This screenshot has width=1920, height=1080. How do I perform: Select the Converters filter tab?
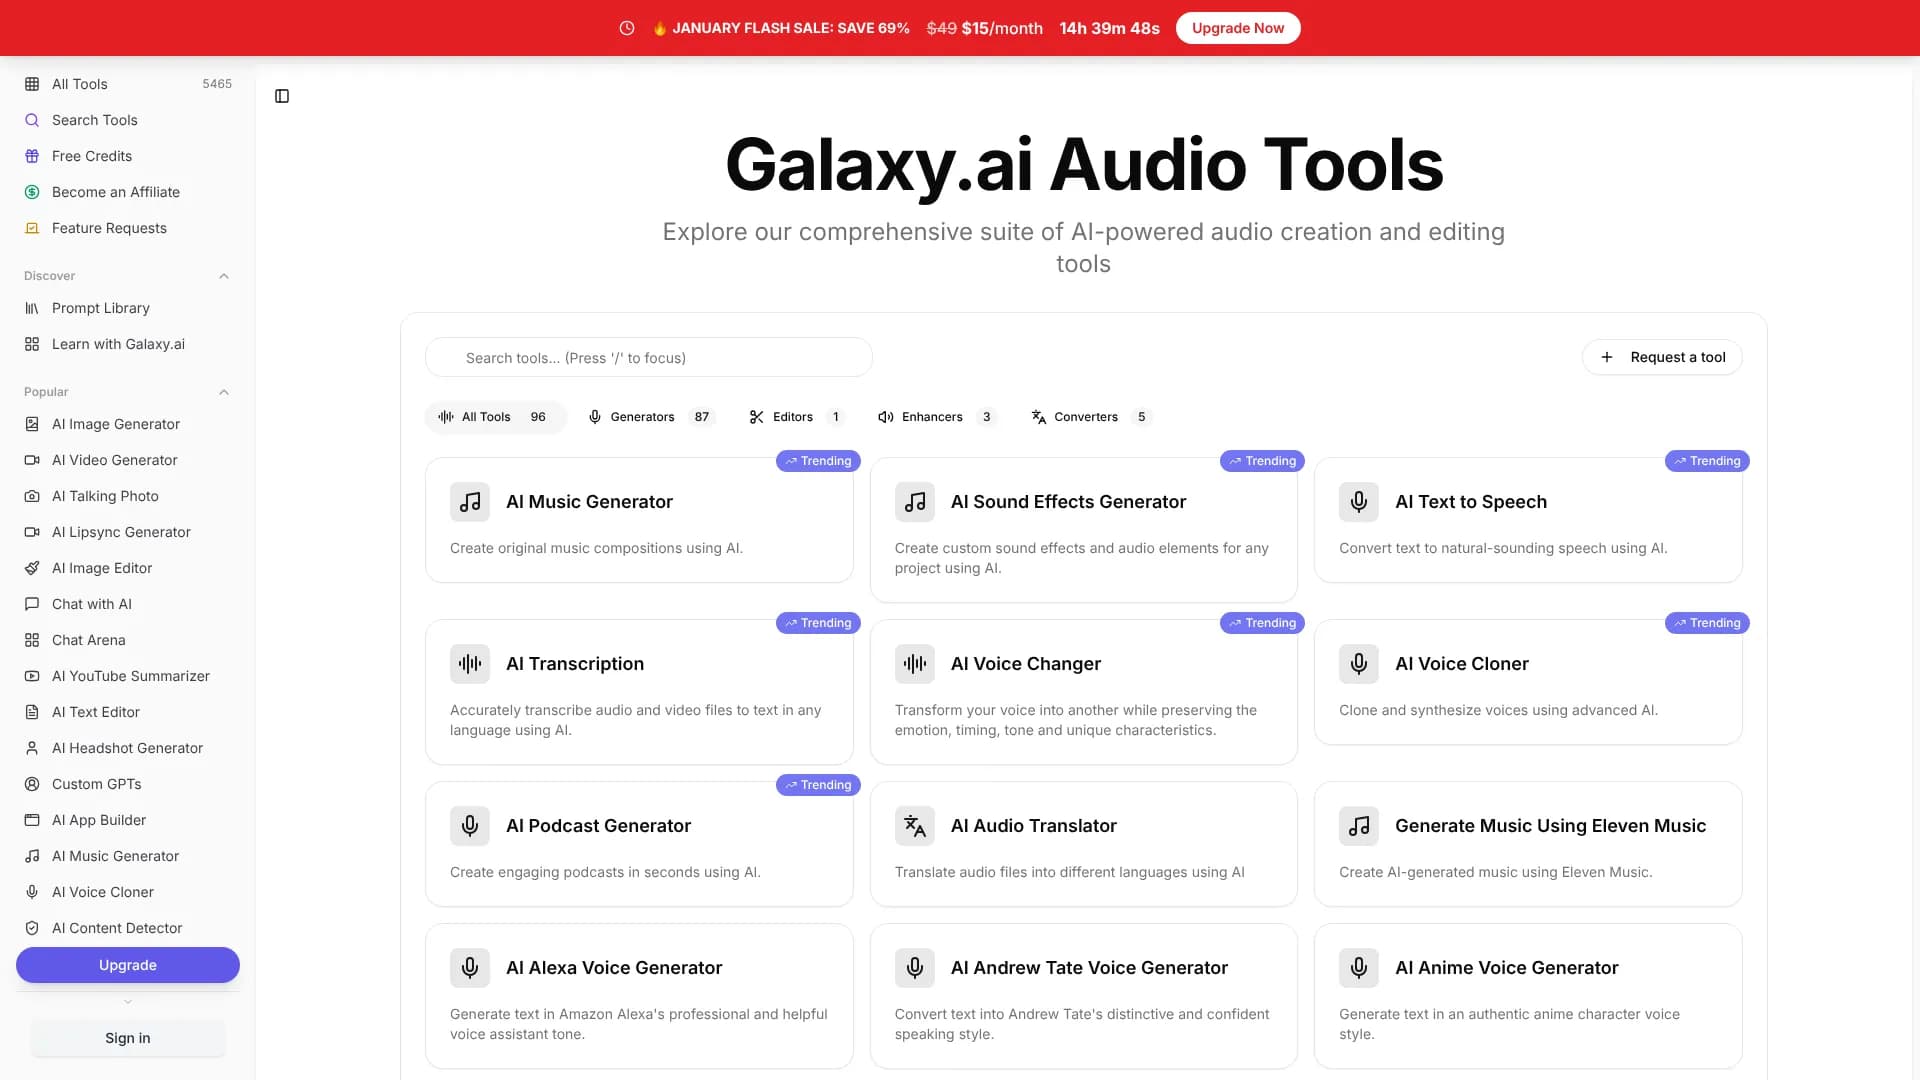tap(1091, 417)
